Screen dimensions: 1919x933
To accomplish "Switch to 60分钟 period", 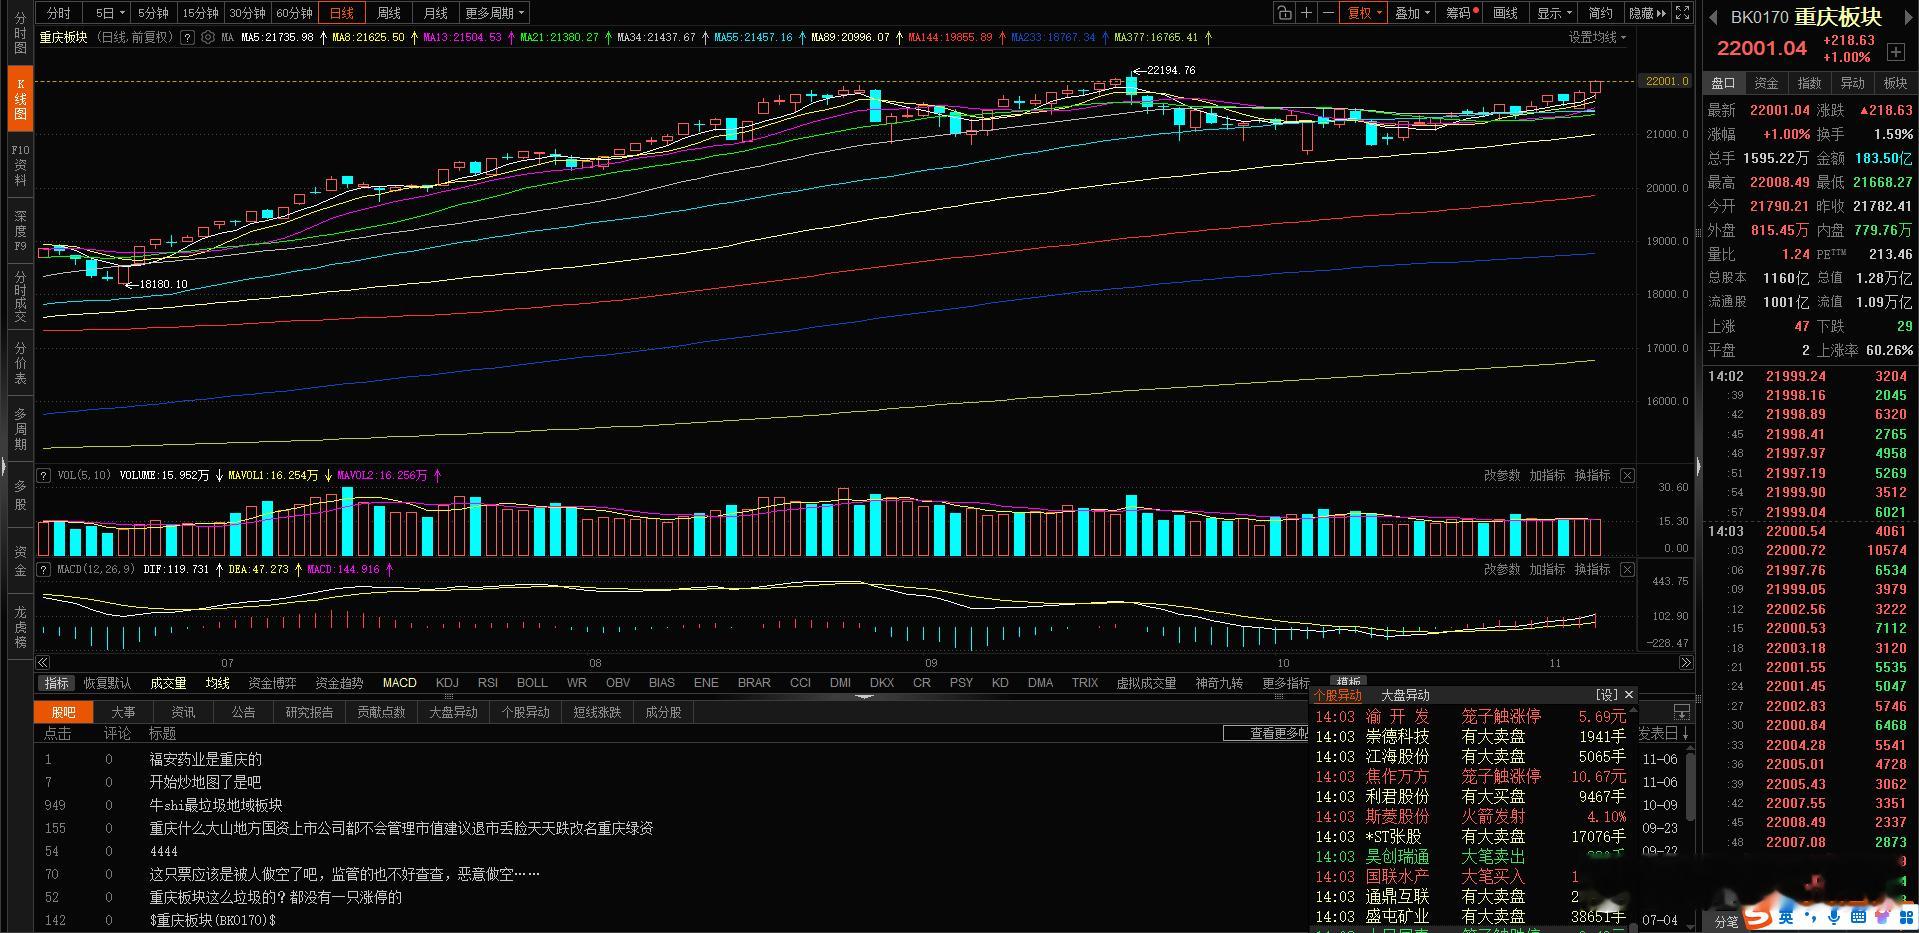I will pos(294,13).
